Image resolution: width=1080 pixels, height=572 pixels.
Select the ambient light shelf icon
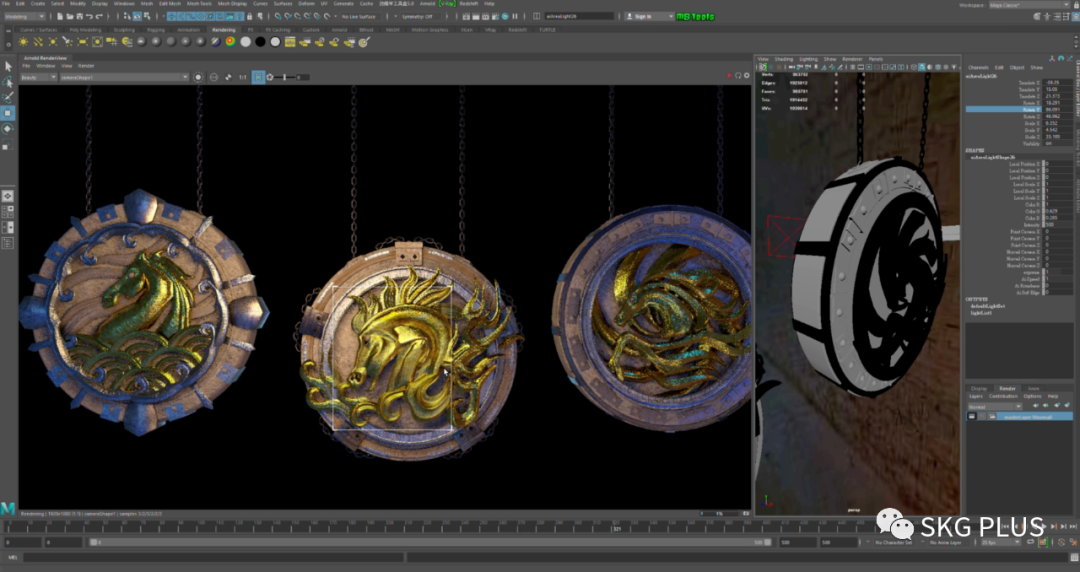(x=22, y=42)
